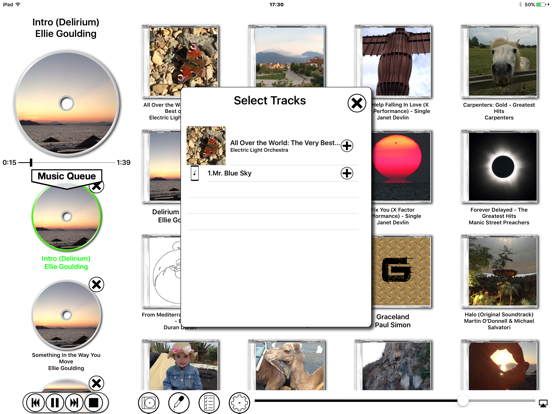
Task: Open the rocky cliff album cover
Action: point(394,365)
